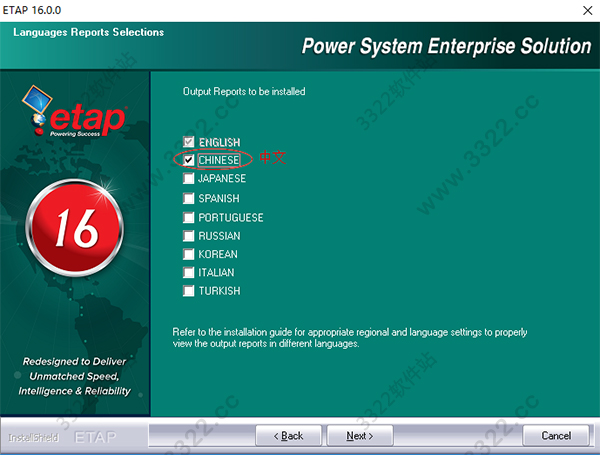The image size is (600, 455).
Task: Tick the PORTUGUESE output reports box
Action: click(x=188, y=217)
